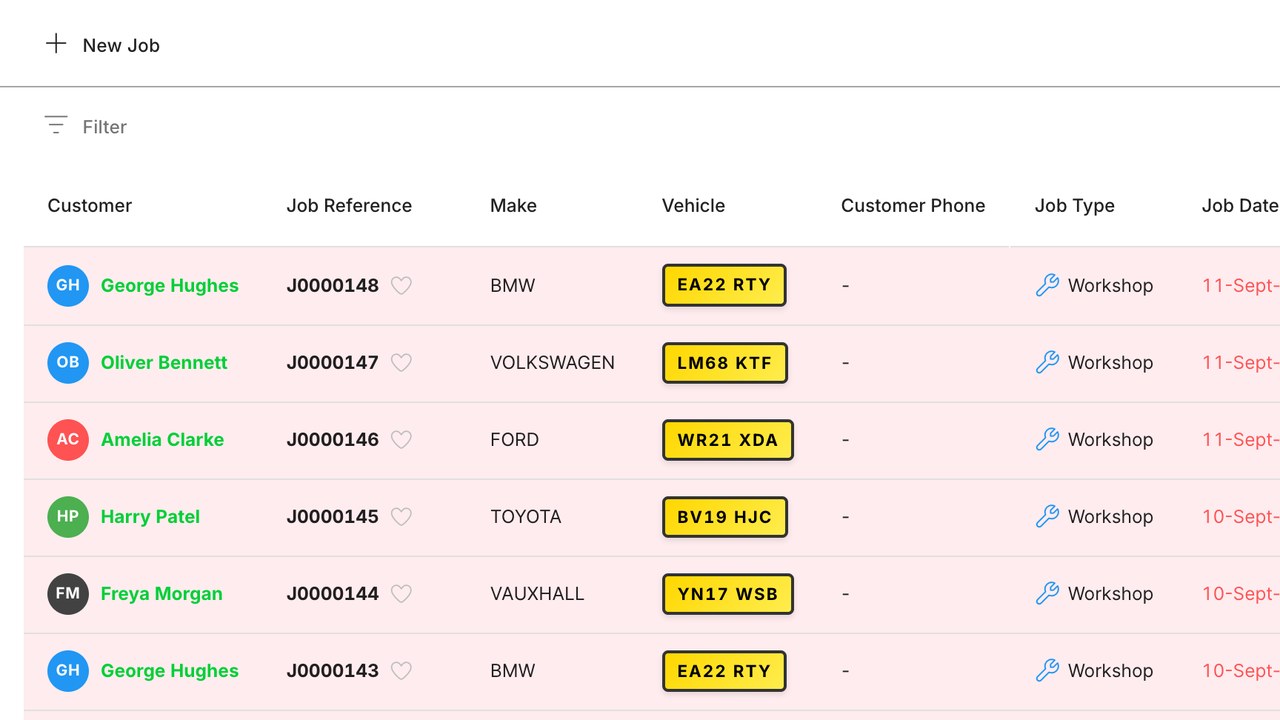Click wrench icon in Freya Morgan row
Screen dimensions: 1280x720
pos(1047,593)
